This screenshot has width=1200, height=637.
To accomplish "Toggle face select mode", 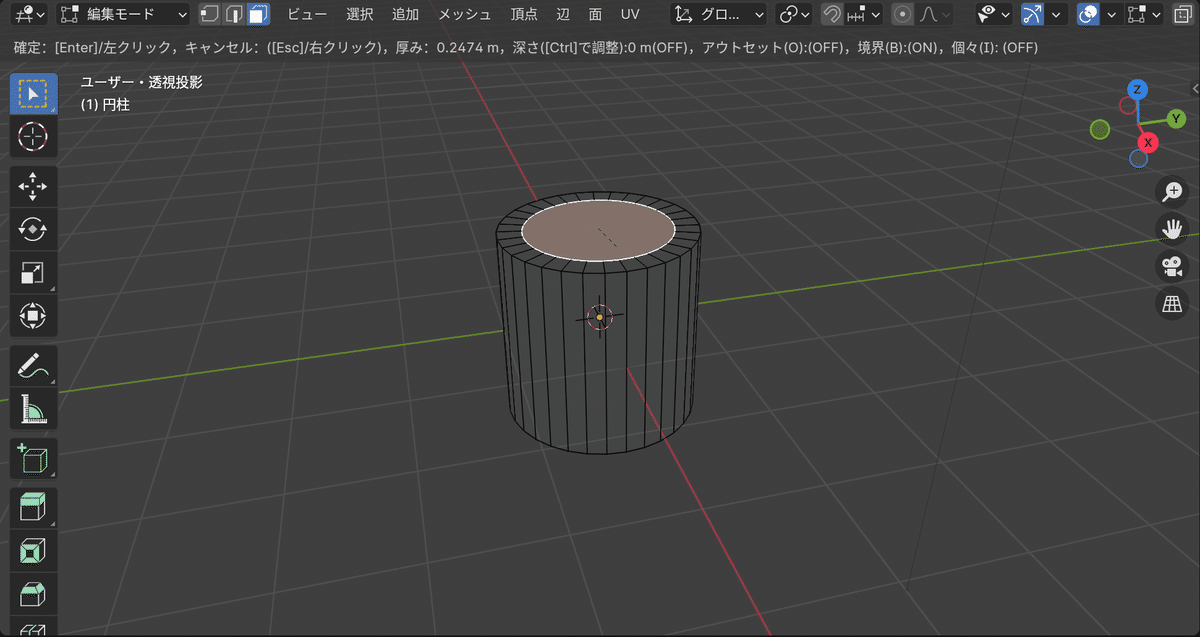I will click(259, 14).
